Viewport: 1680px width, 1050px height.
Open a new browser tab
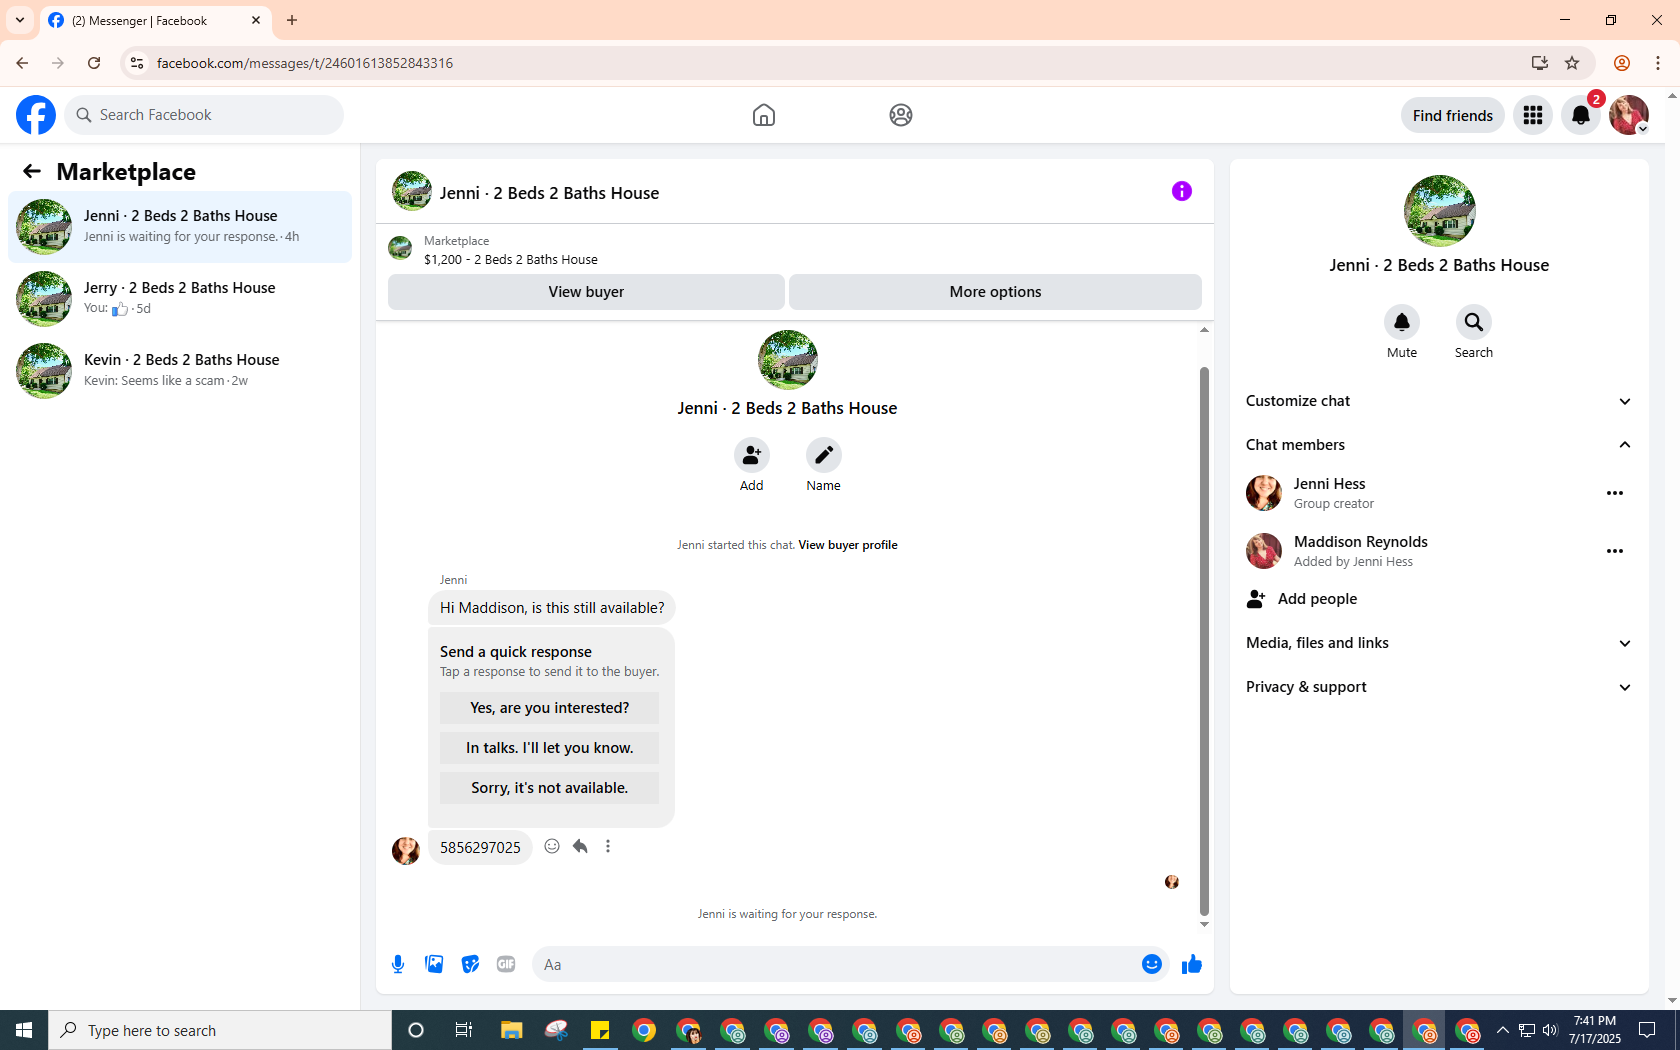pyautogui.click(x=292, y=20)
